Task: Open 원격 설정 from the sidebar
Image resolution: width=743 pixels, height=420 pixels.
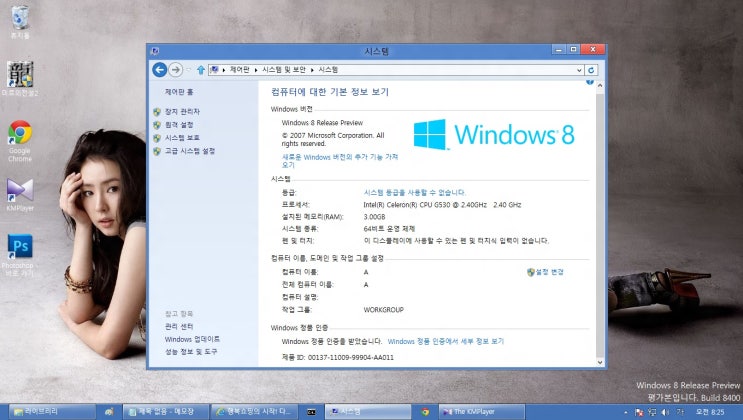Action: point(179,125)
